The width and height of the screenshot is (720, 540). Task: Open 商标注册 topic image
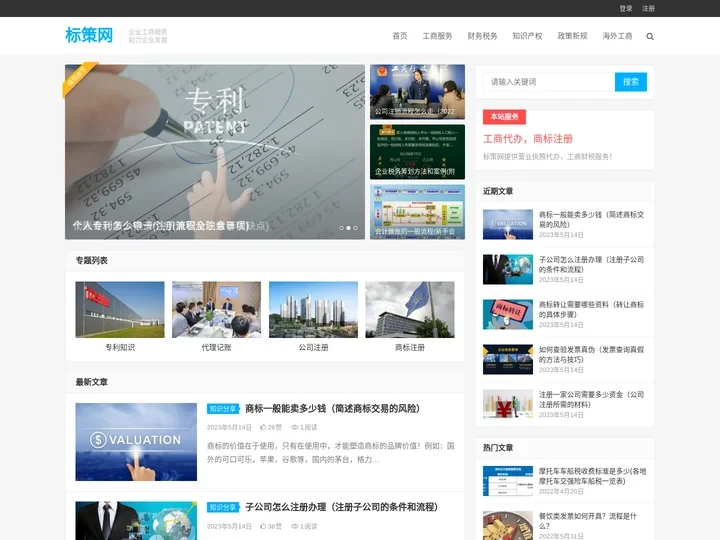coord(410,309)
